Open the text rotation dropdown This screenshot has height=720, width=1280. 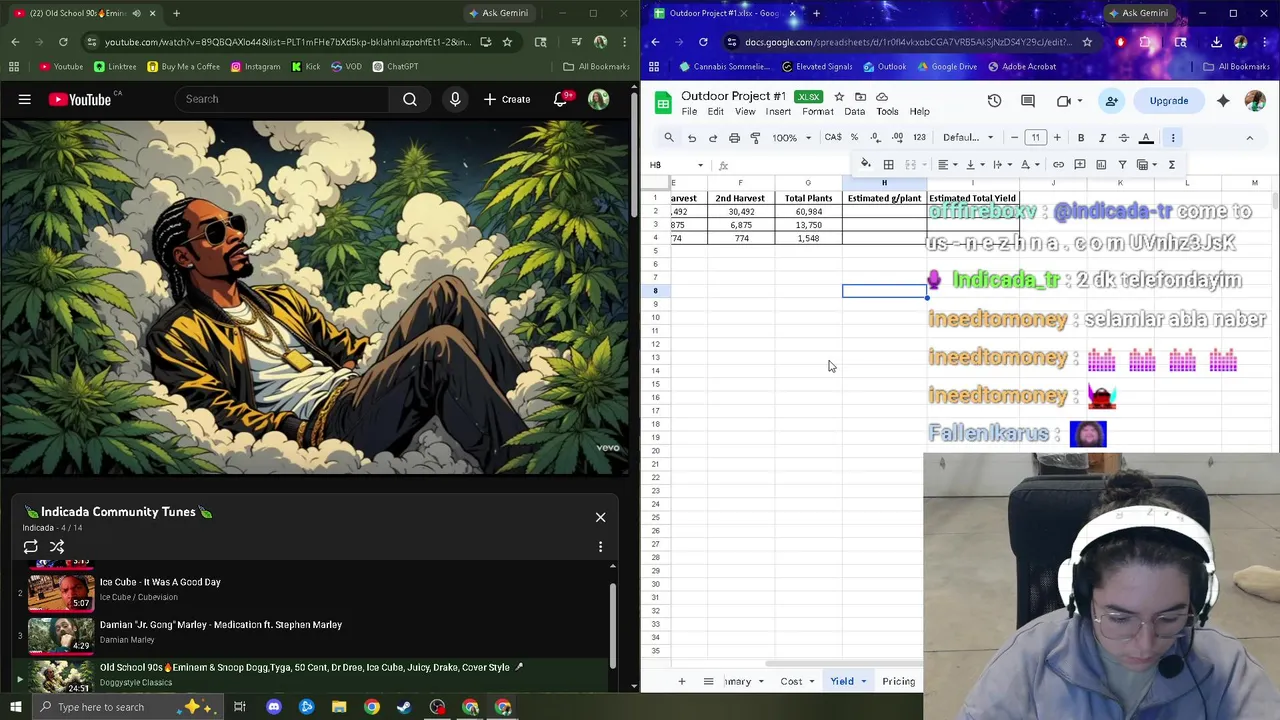(x=1029, y=164)
